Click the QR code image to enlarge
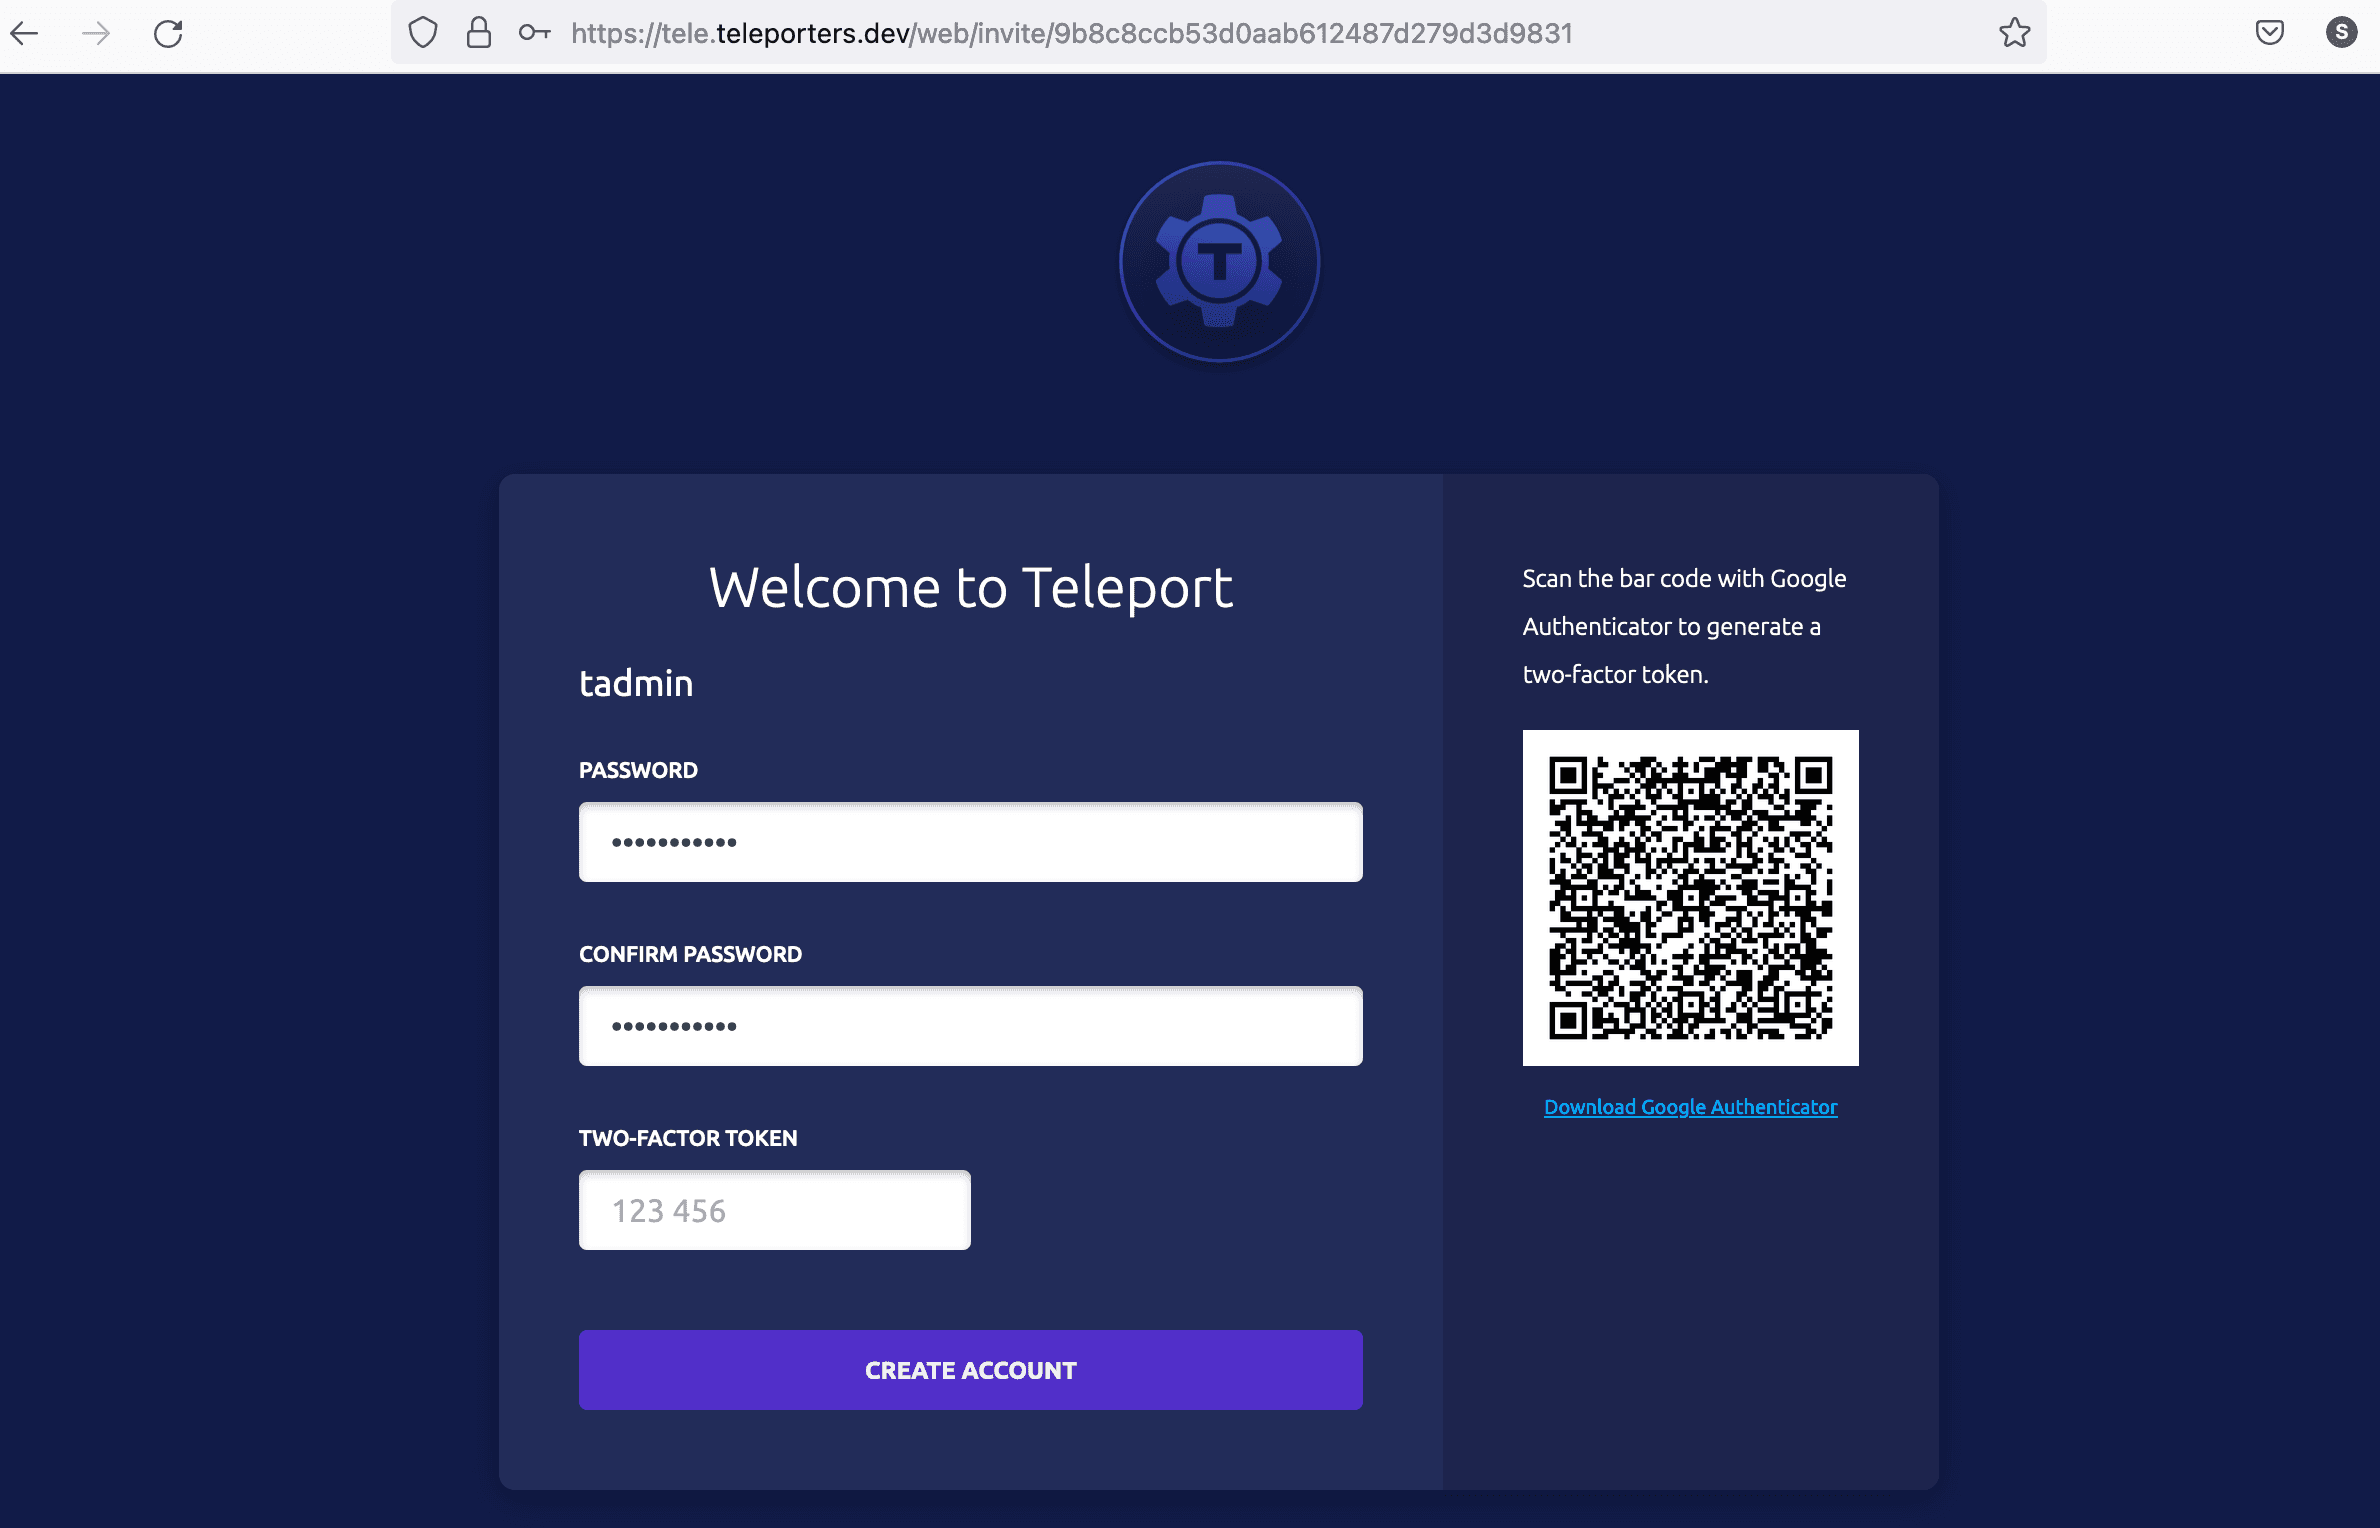The height and width of the screenshot is (1528, 2380). pyautogui.click(x=1690, y=895)
